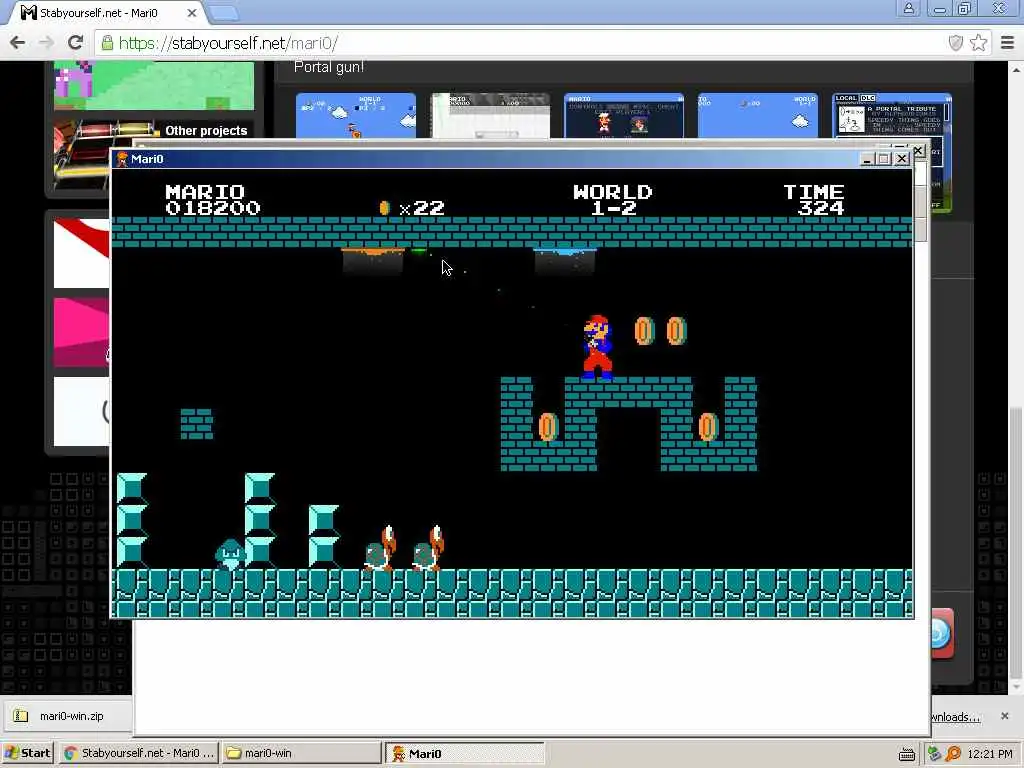
Task: Click the network tray icon
Action: [935, 754]
